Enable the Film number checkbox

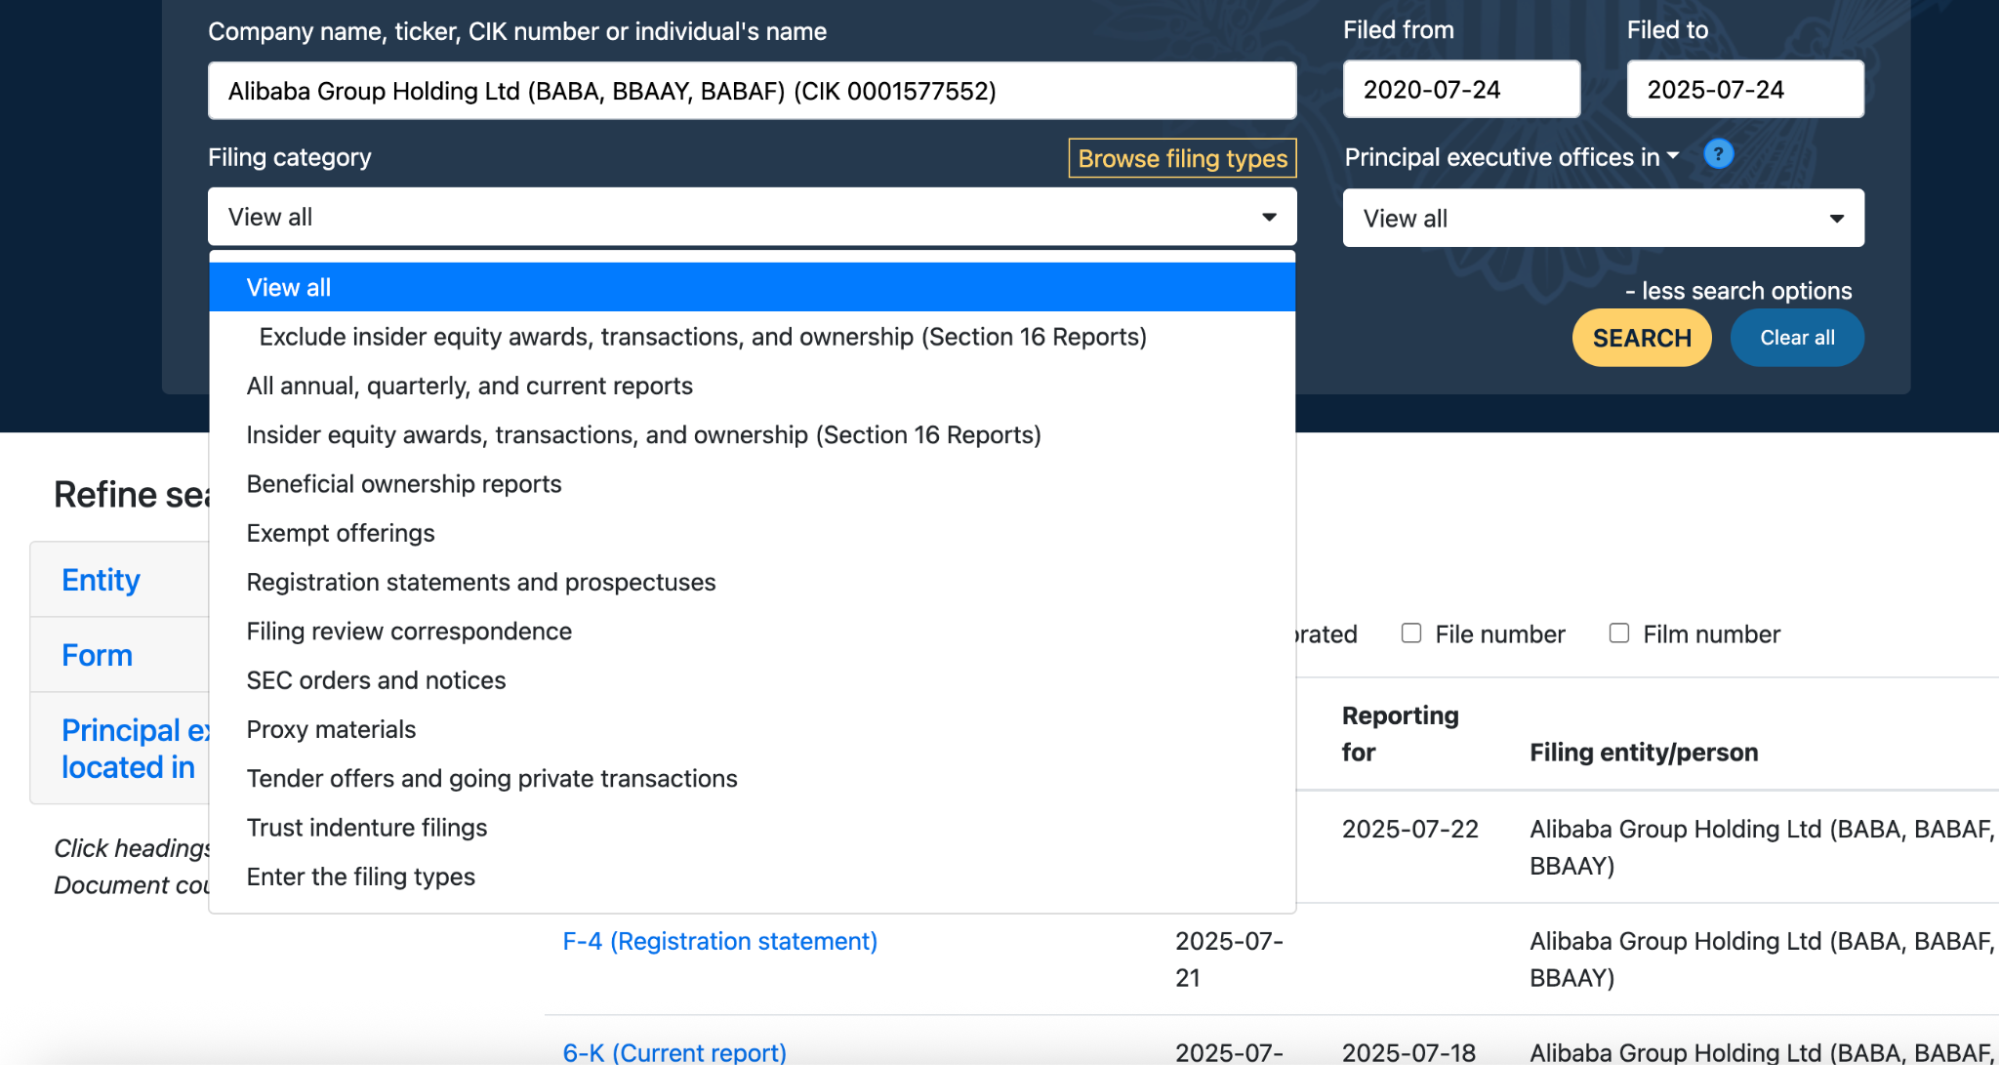point(1618,633)
